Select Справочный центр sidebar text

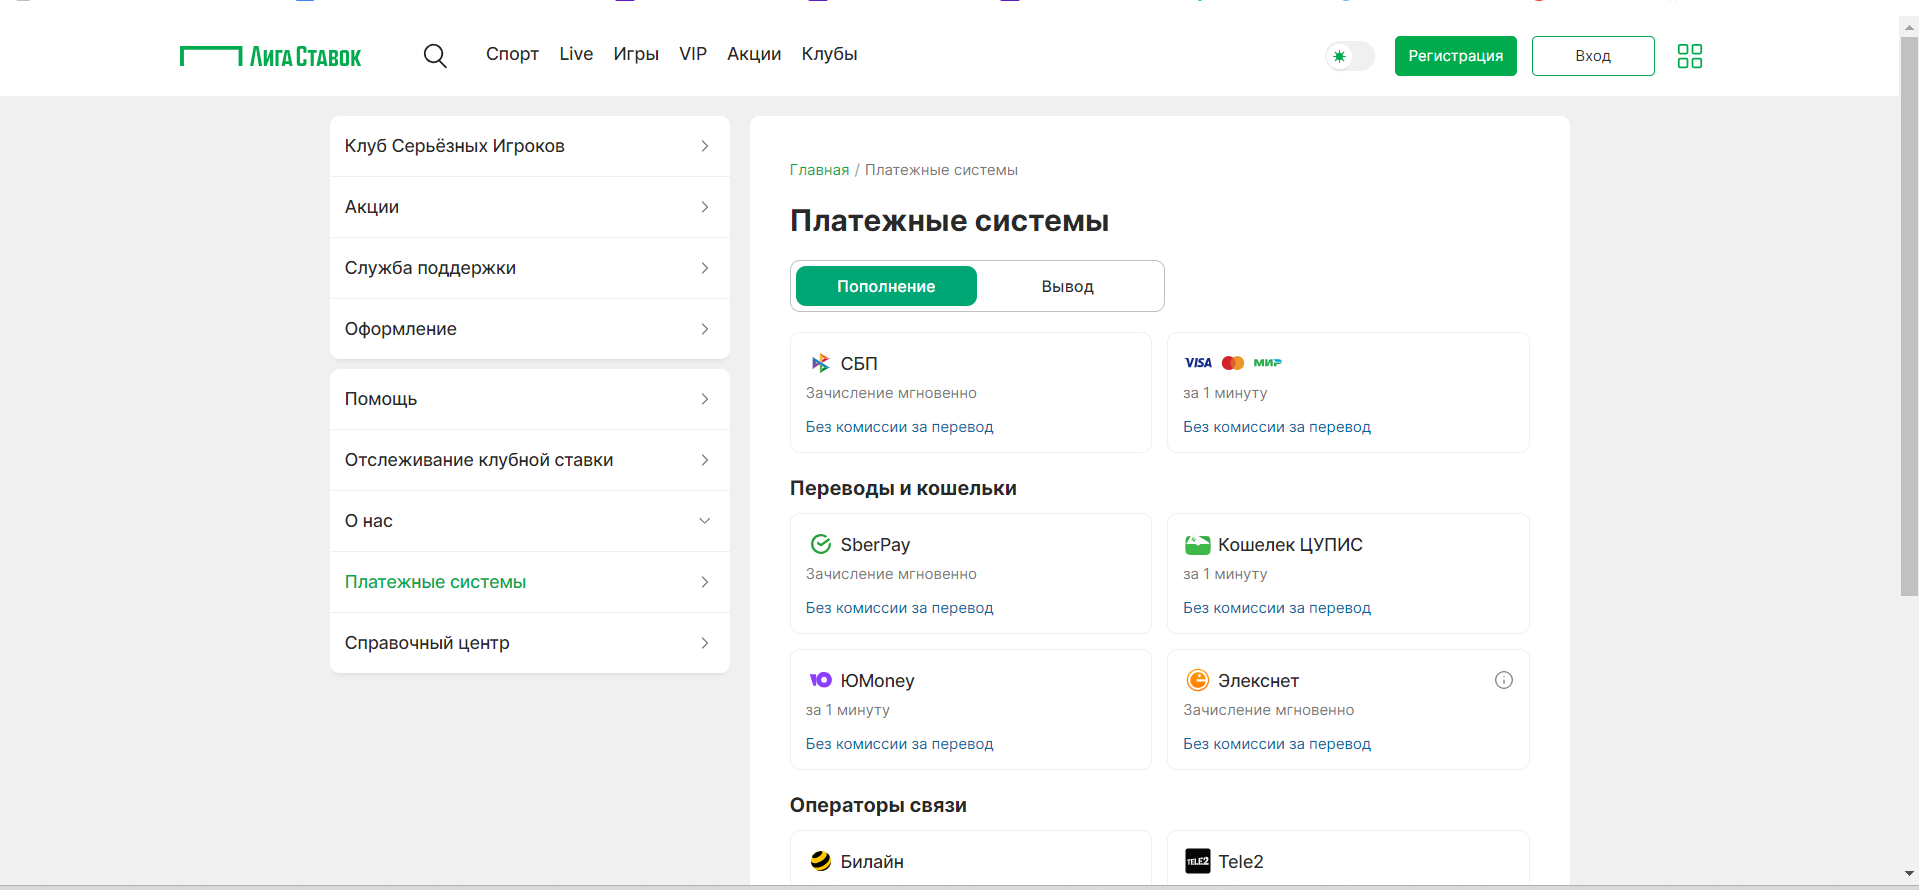pyautogui.click(x=427, y=643)
